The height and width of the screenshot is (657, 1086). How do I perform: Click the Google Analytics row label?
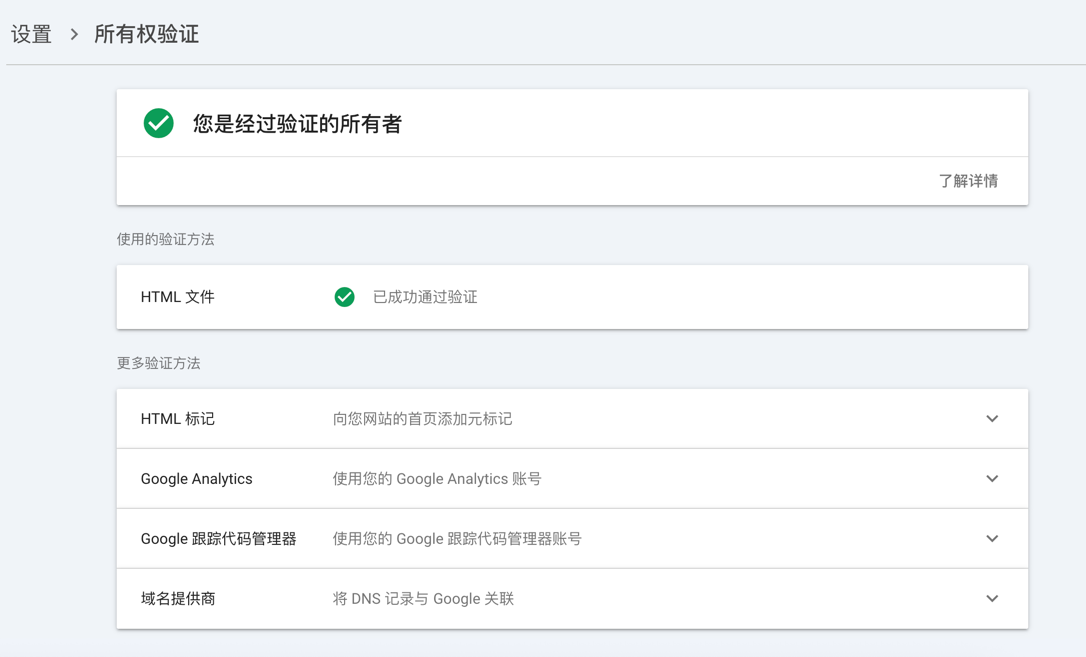196,479
